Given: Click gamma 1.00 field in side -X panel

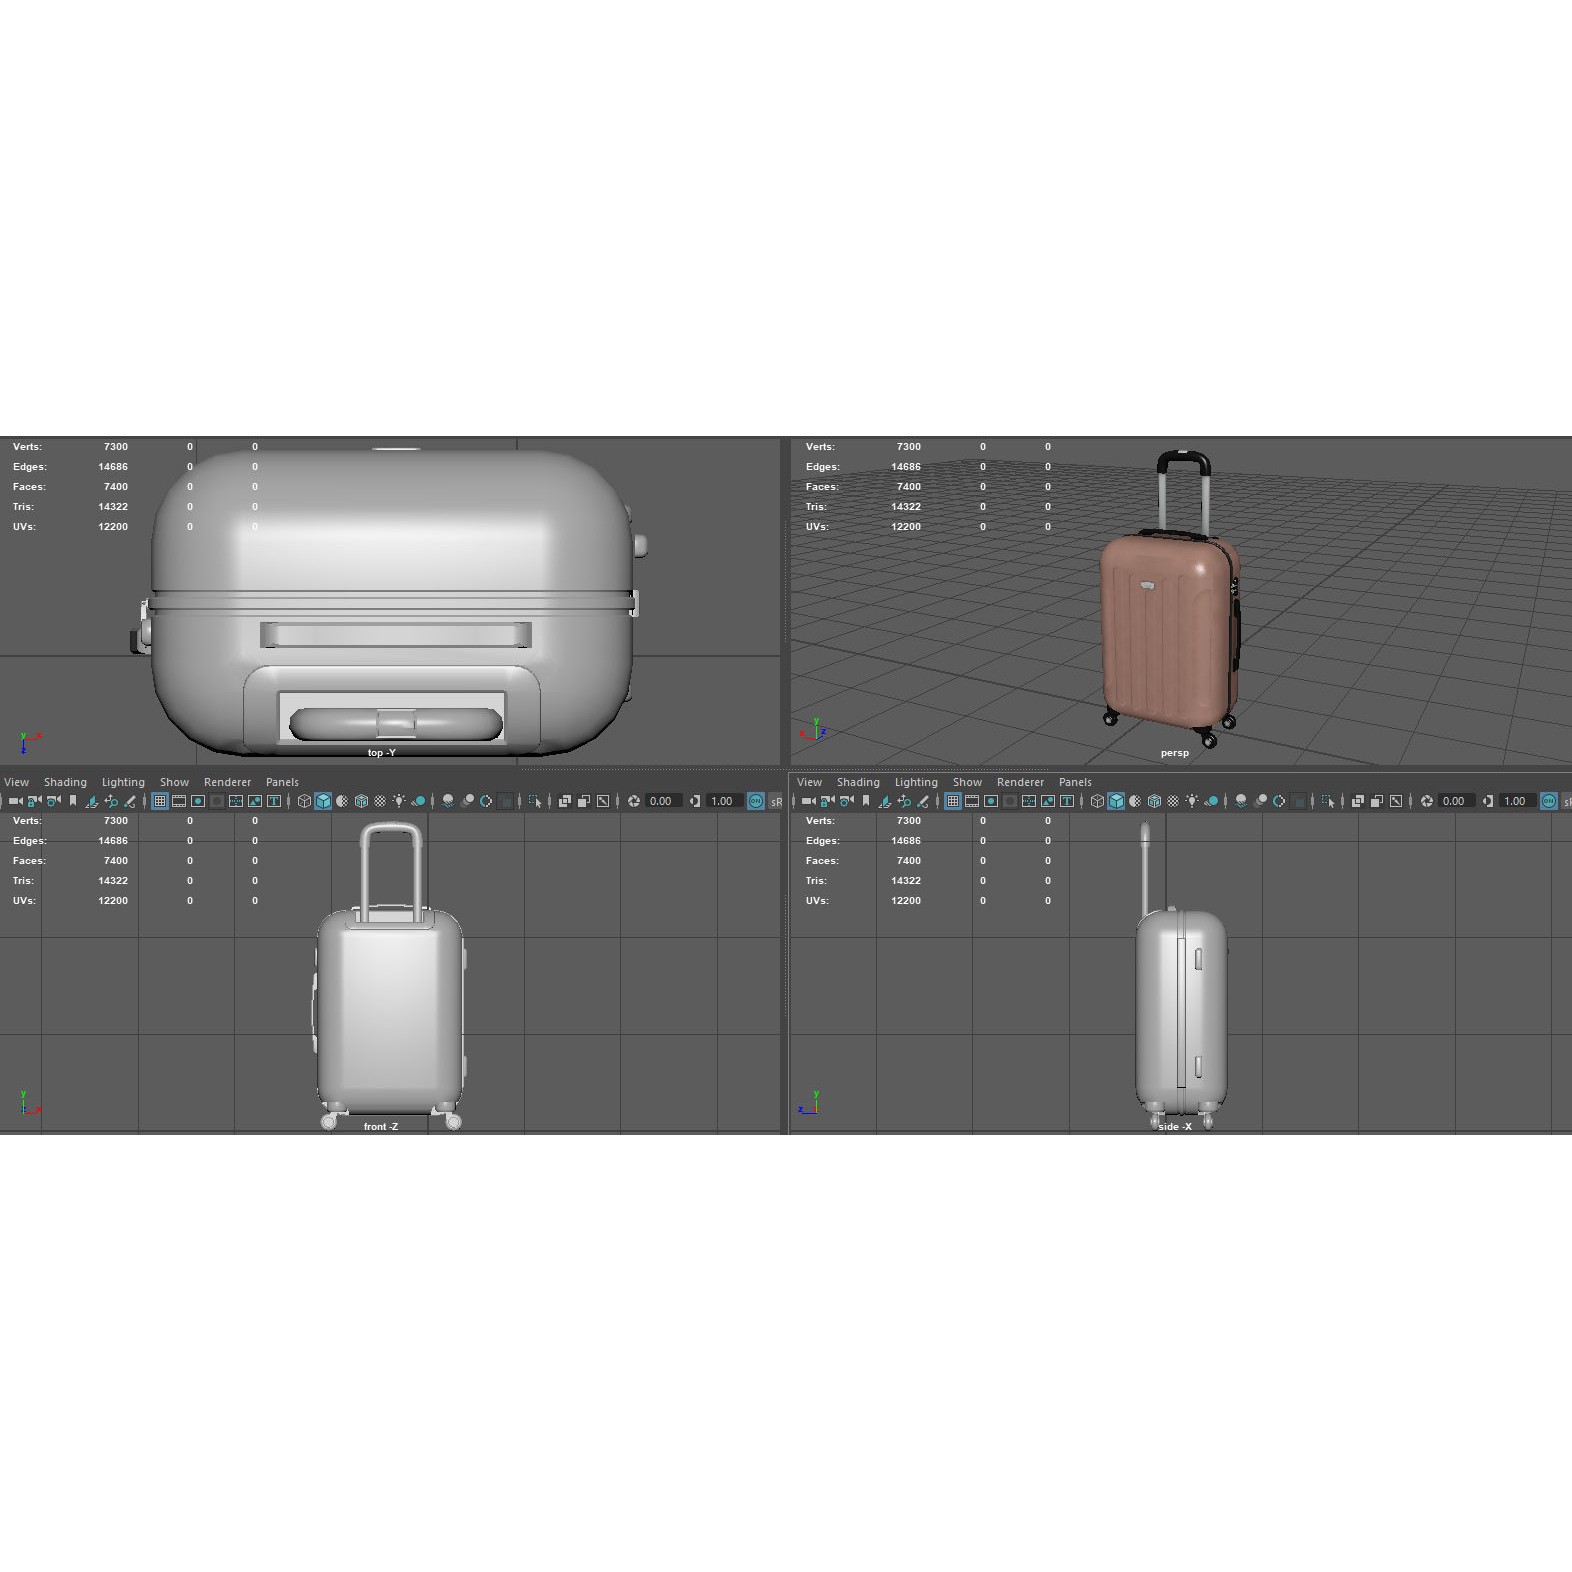Looking at the screenshot, I should [1517, 801].
